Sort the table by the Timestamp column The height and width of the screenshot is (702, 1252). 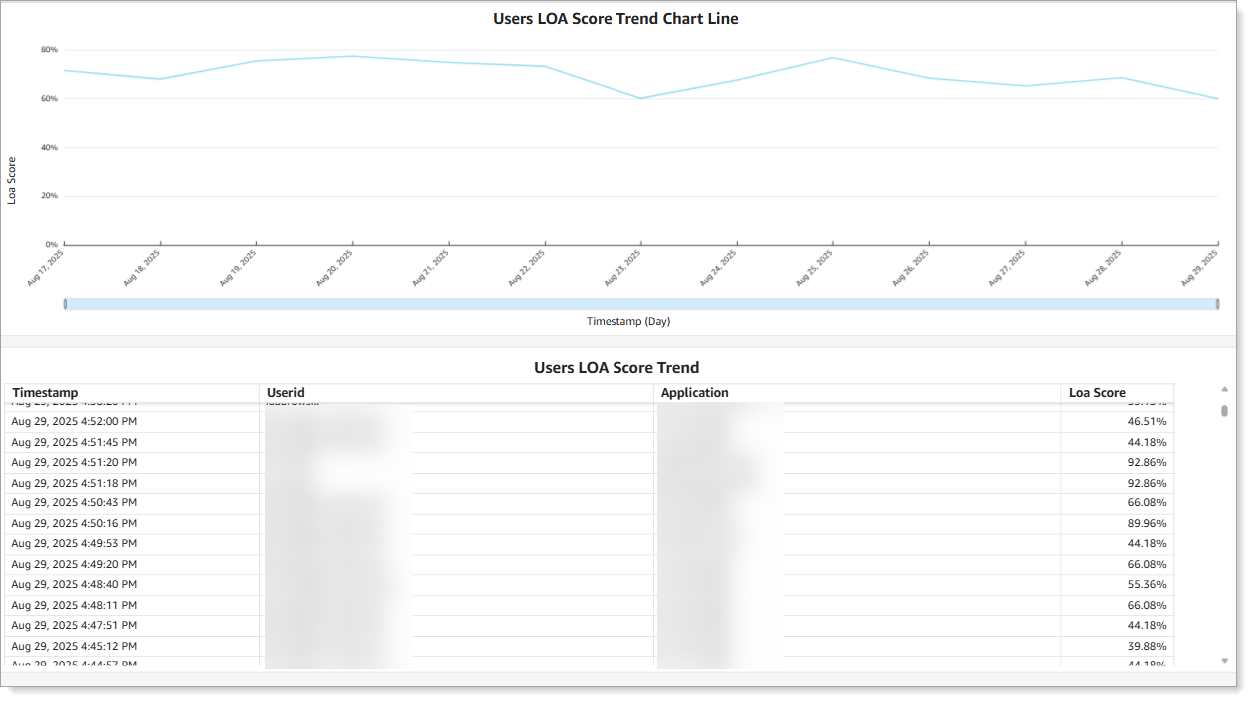tap(45, 392)
